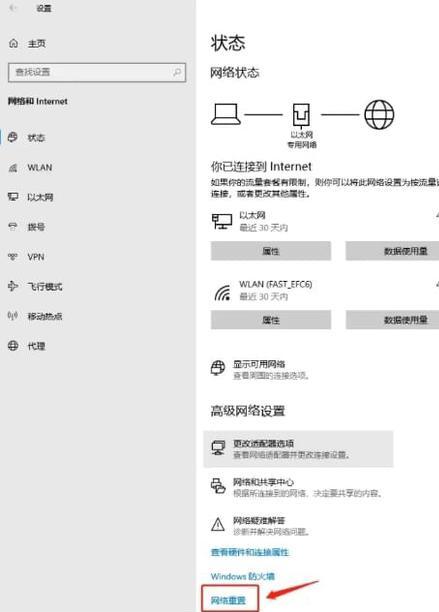Image resolution: width=439 pixels, height=612 pixels.
Task: Select the 代理 proxy globe icon
Action: [13, 345]
